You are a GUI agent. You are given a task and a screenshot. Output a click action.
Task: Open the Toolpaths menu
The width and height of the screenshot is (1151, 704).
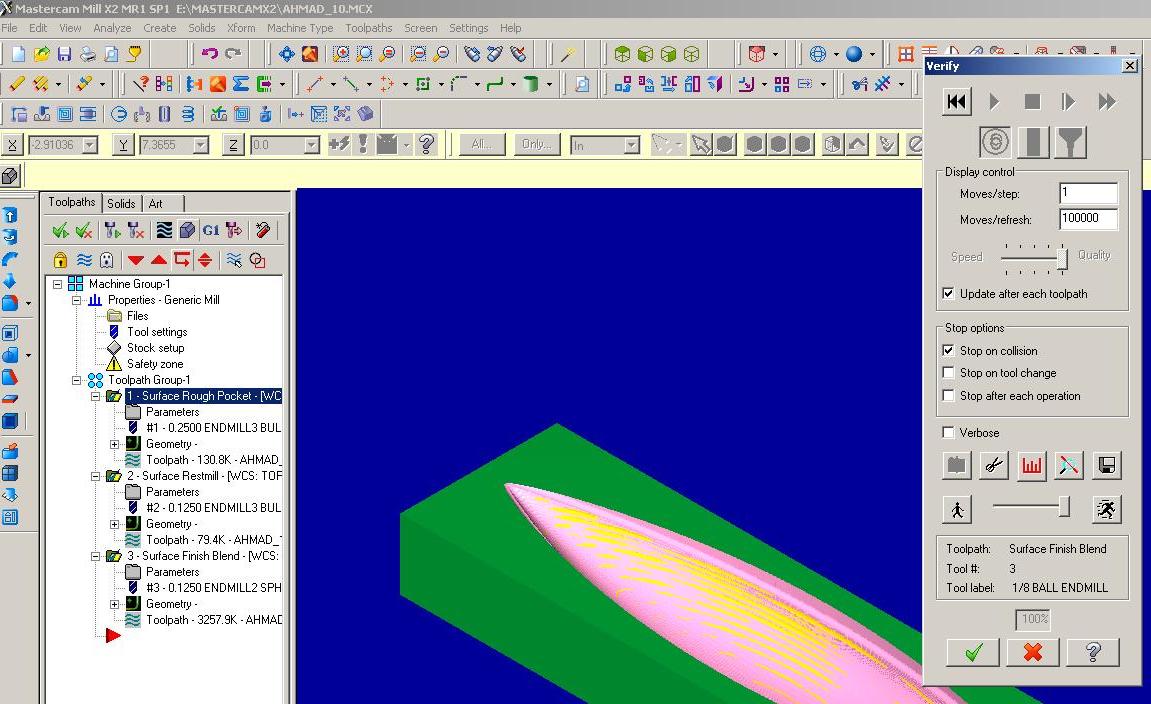pyautogui.click(x=368, y=28)
